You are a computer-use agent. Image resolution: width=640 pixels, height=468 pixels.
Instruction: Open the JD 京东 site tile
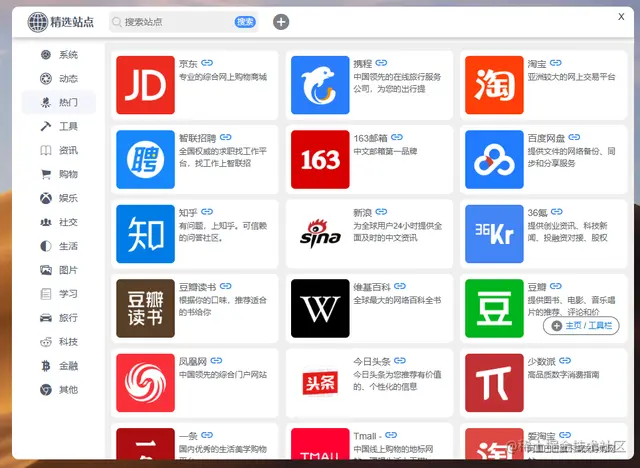145,85
